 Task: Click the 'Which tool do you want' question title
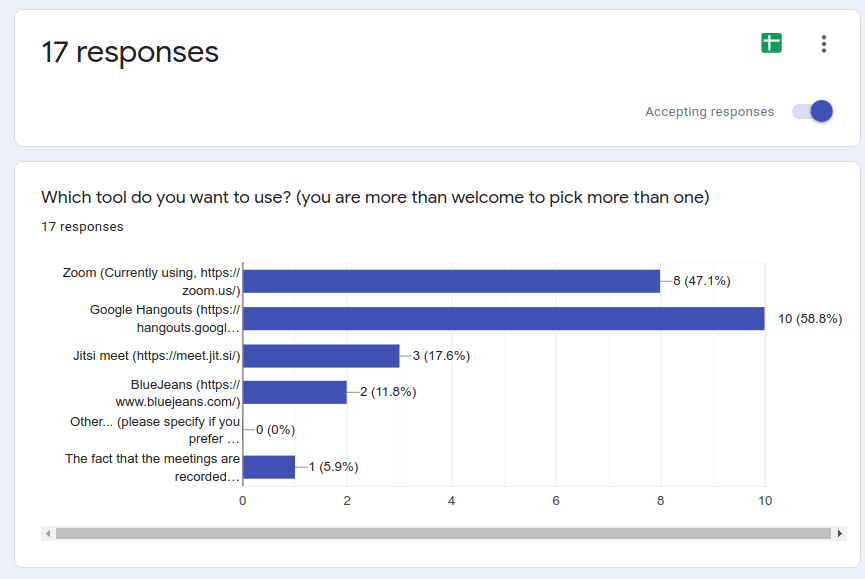[x=375, y=197]
